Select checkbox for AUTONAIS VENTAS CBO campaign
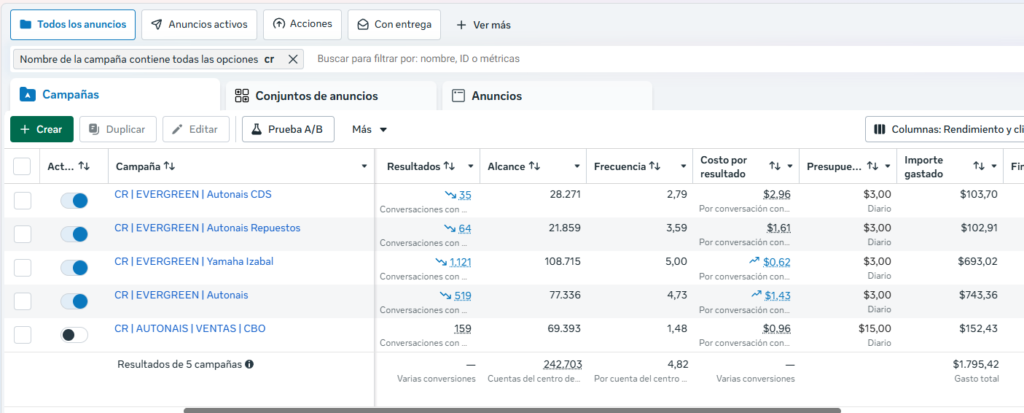This screenshot has height=413, width=1024. (22, 335)
